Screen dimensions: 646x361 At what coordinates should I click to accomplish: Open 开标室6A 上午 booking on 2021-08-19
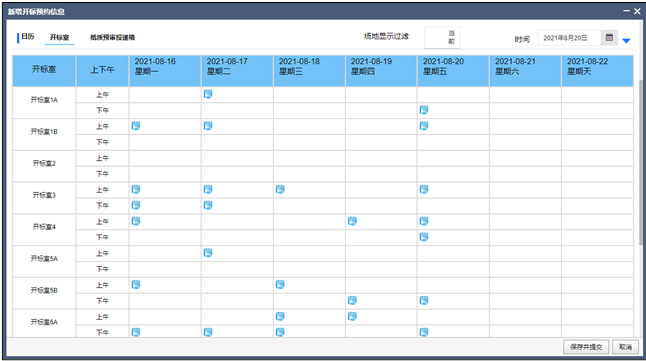coord(352,316)
